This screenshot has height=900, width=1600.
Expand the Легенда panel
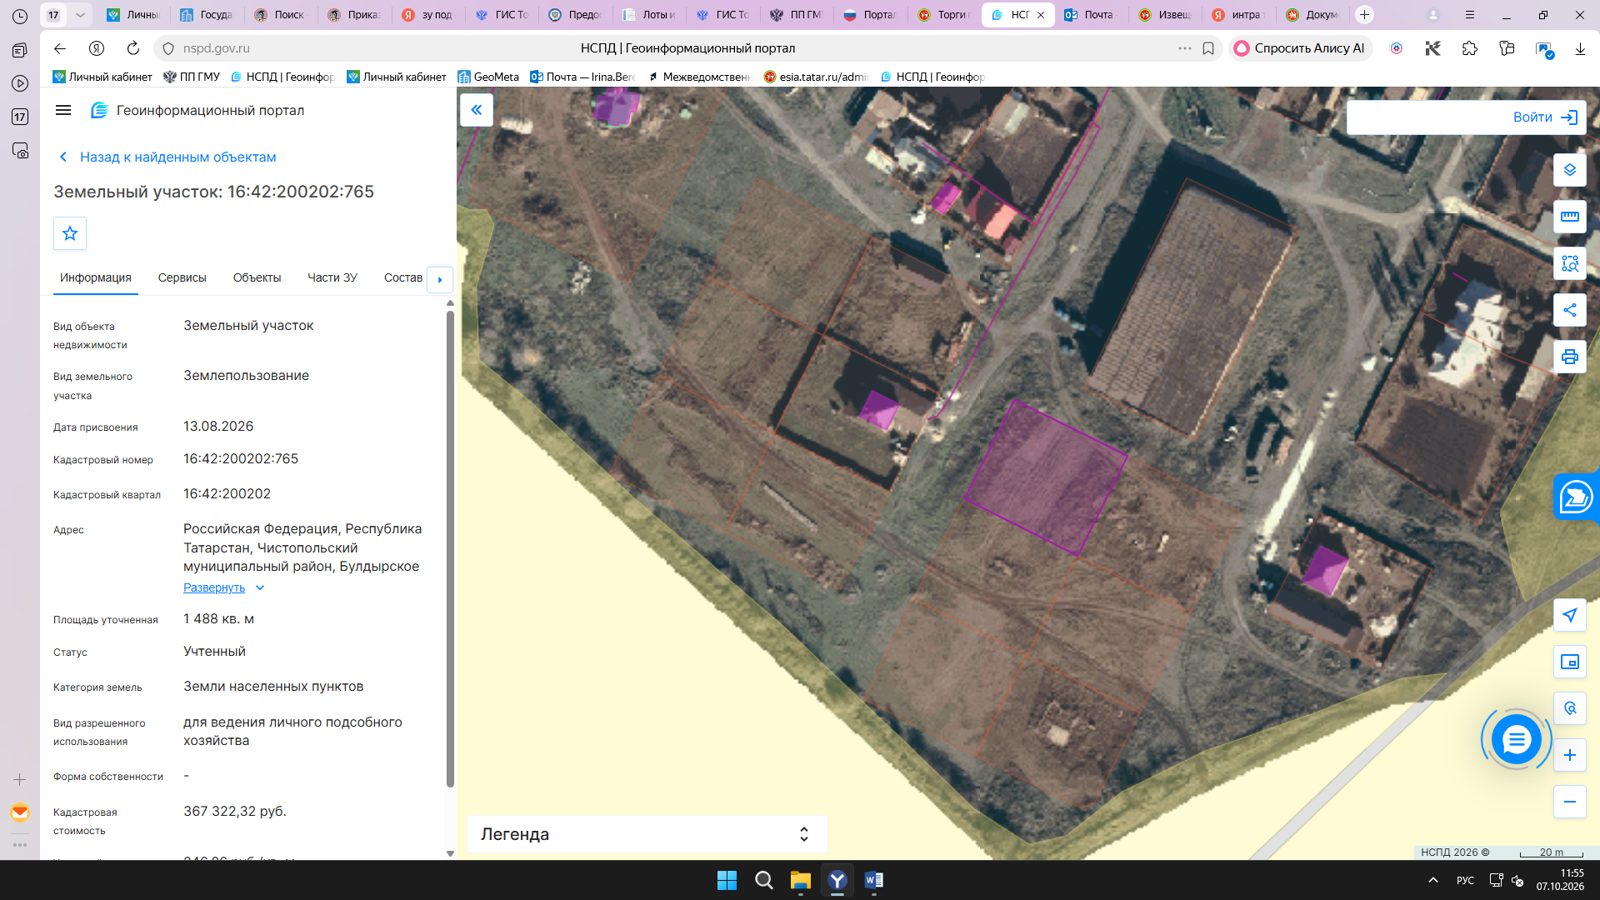[x=647, y=834]
